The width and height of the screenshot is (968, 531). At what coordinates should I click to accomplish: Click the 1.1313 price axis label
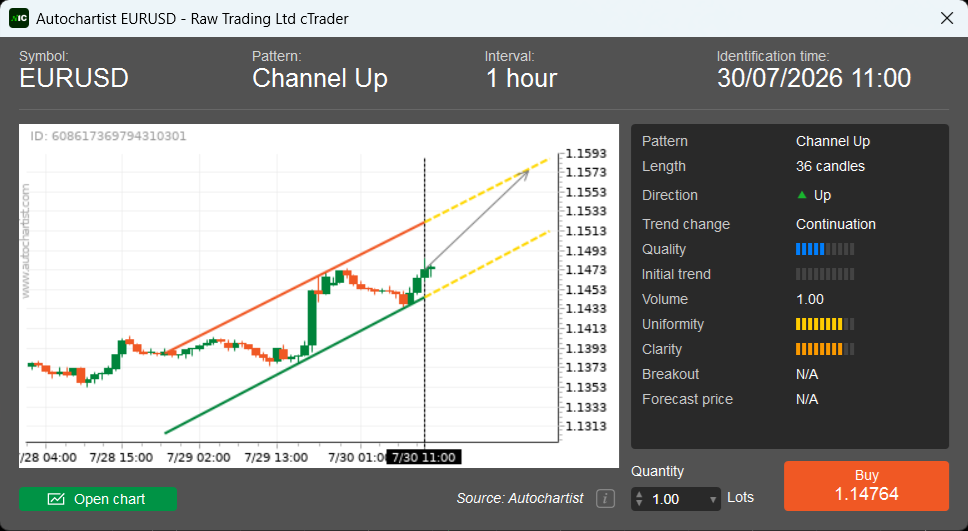(x=586, y=426)
